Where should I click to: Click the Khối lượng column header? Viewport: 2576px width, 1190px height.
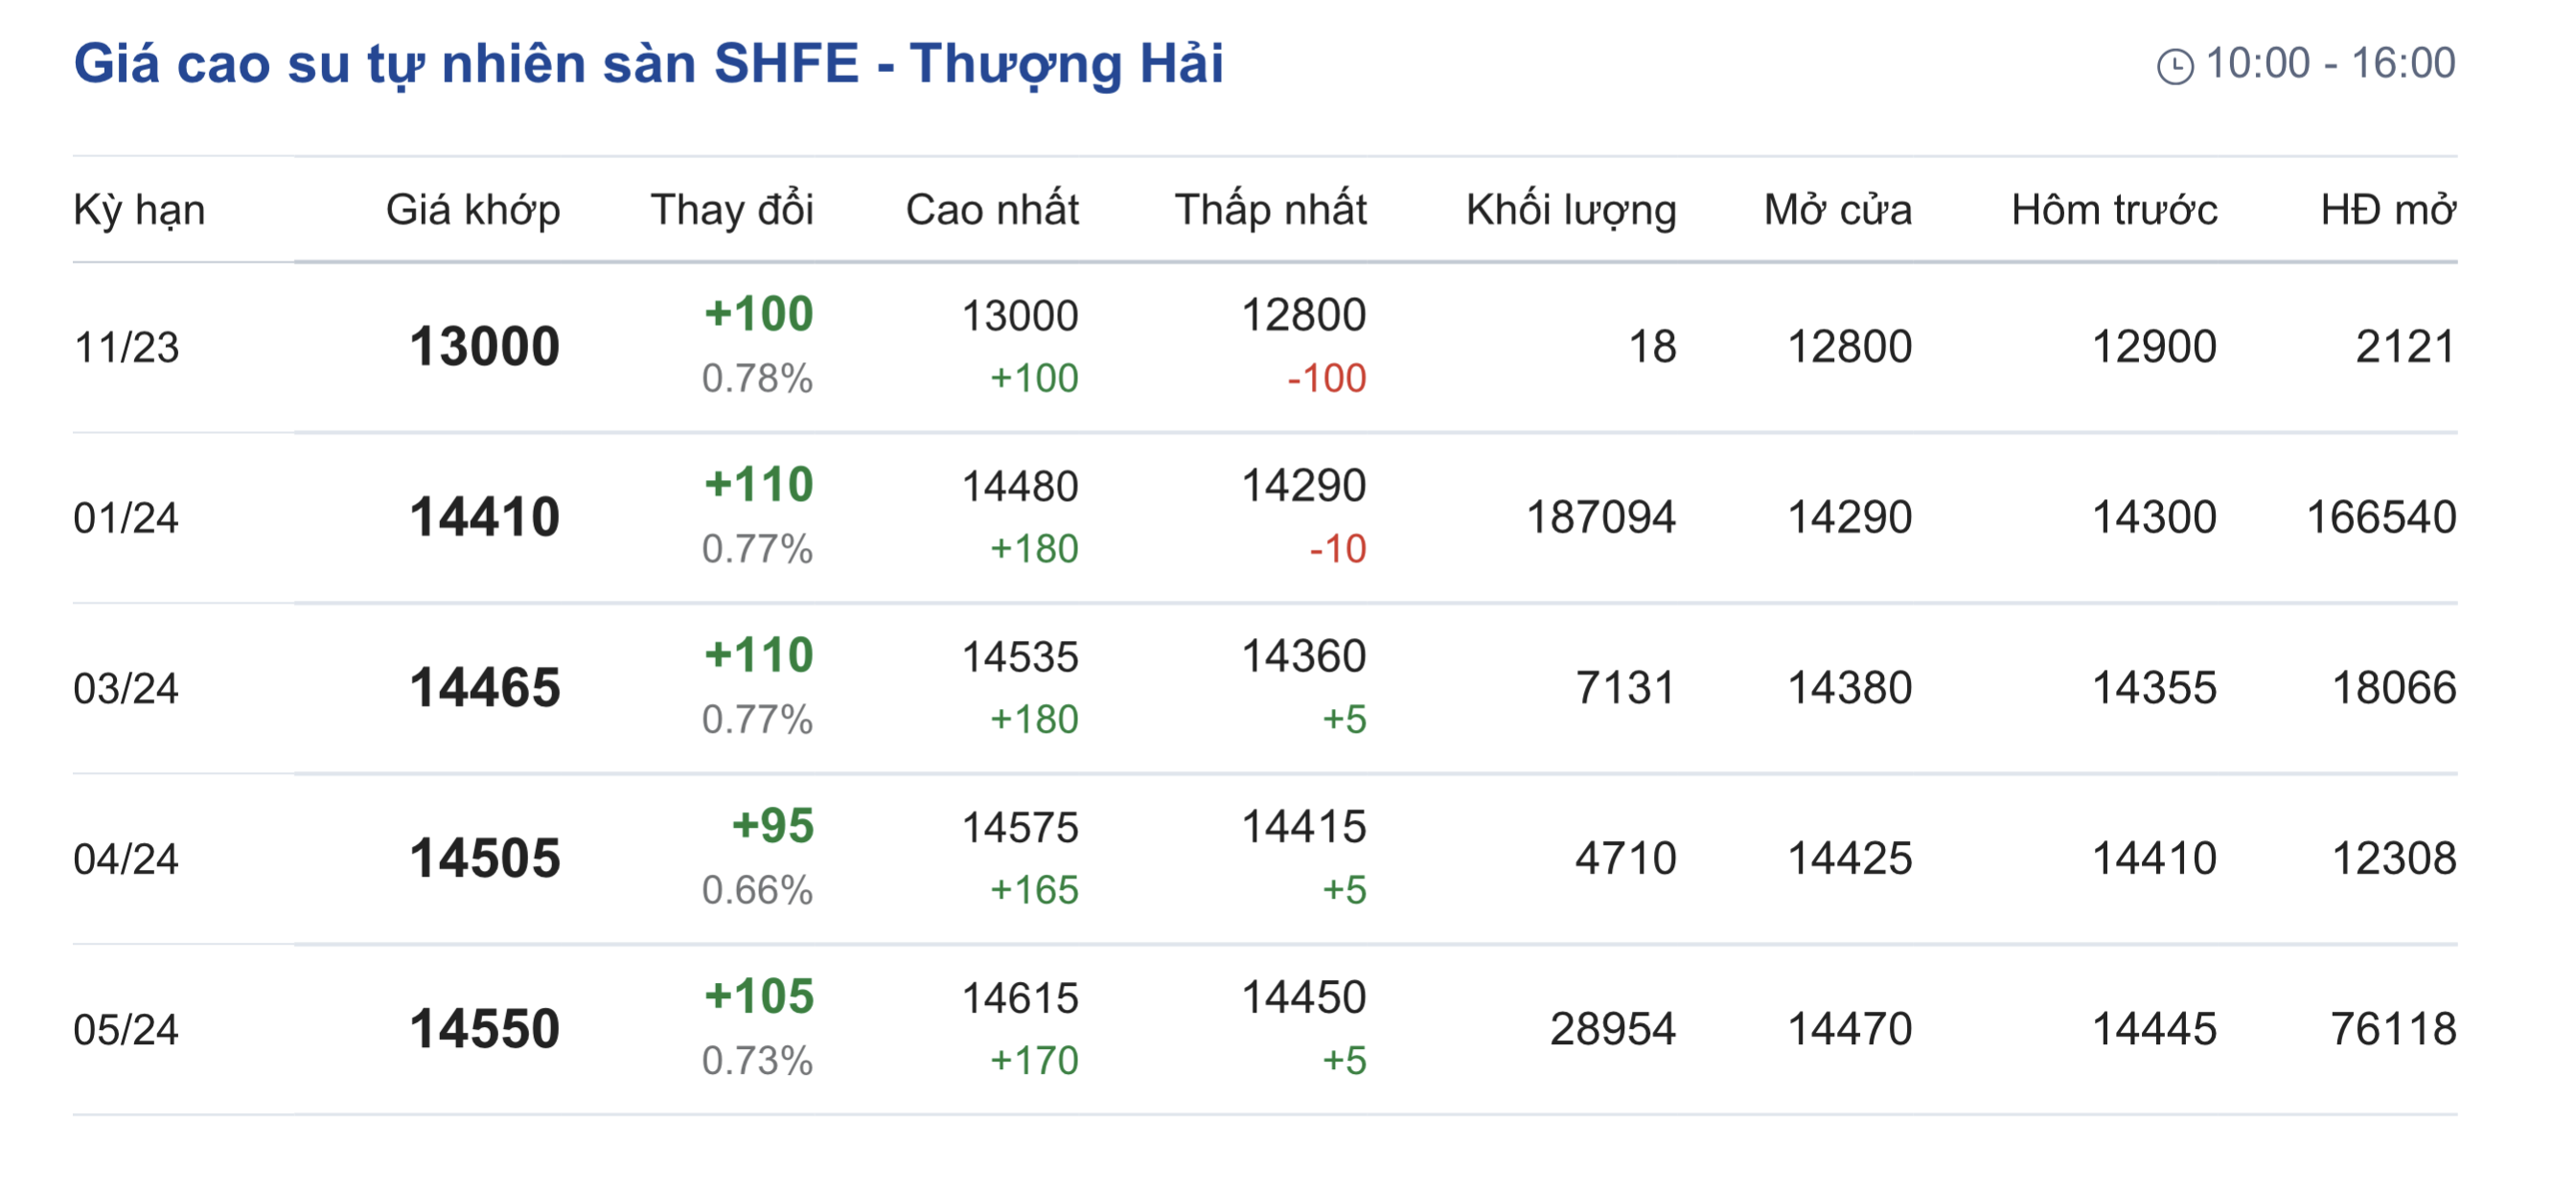(x=1571, y=210)
